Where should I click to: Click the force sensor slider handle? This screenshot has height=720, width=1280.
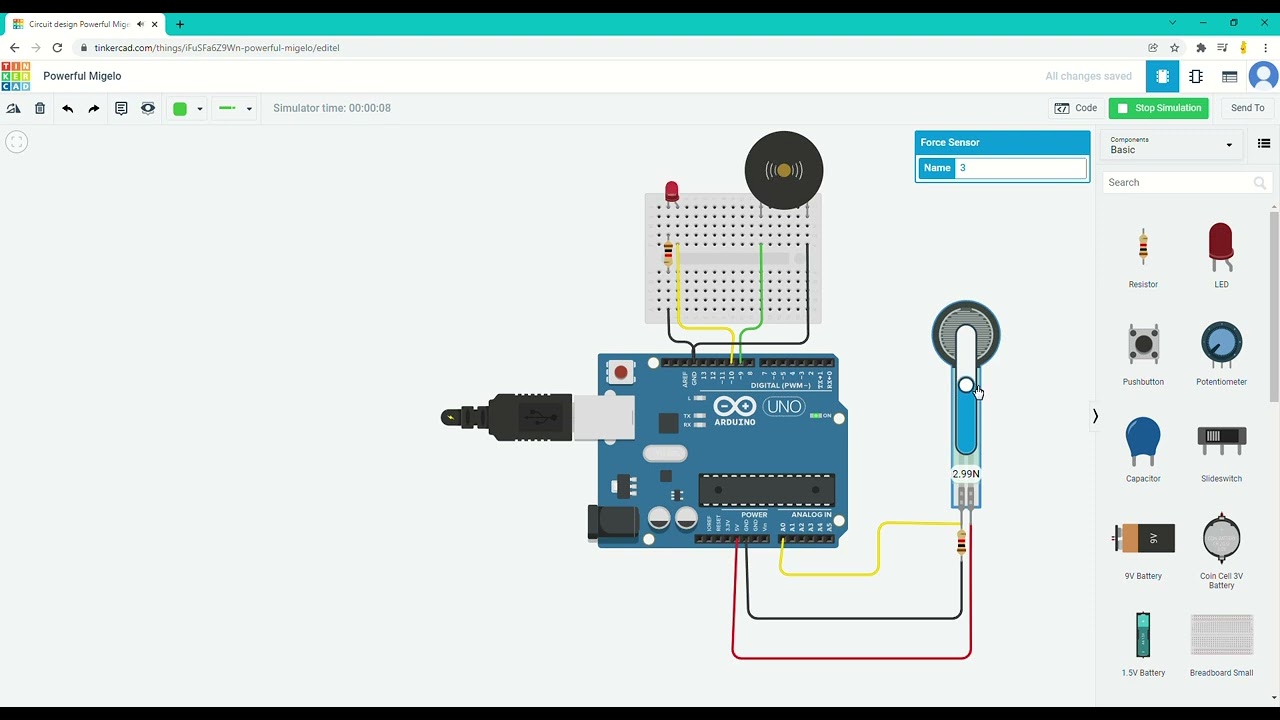[966, 385]
